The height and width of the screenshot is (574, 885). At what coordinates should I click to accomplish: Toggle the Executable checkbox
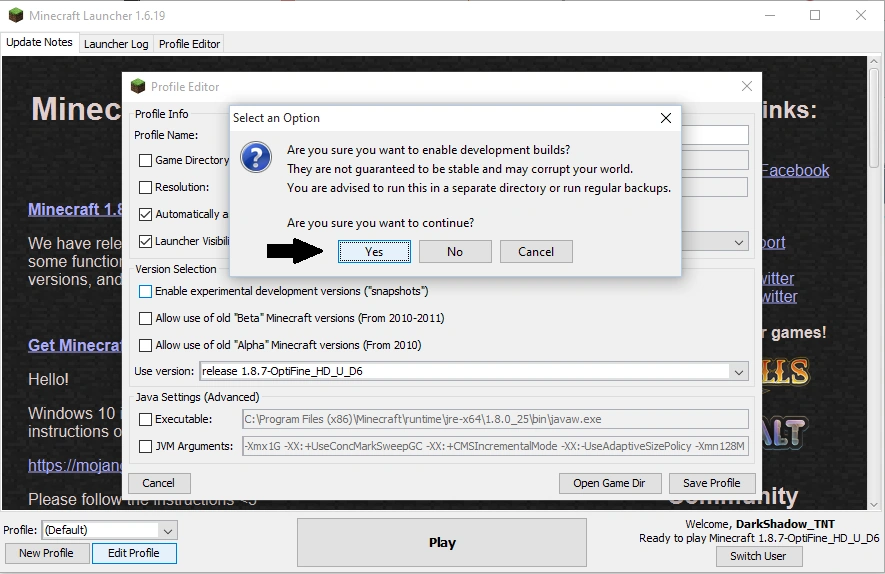click(x=145, y=419)
